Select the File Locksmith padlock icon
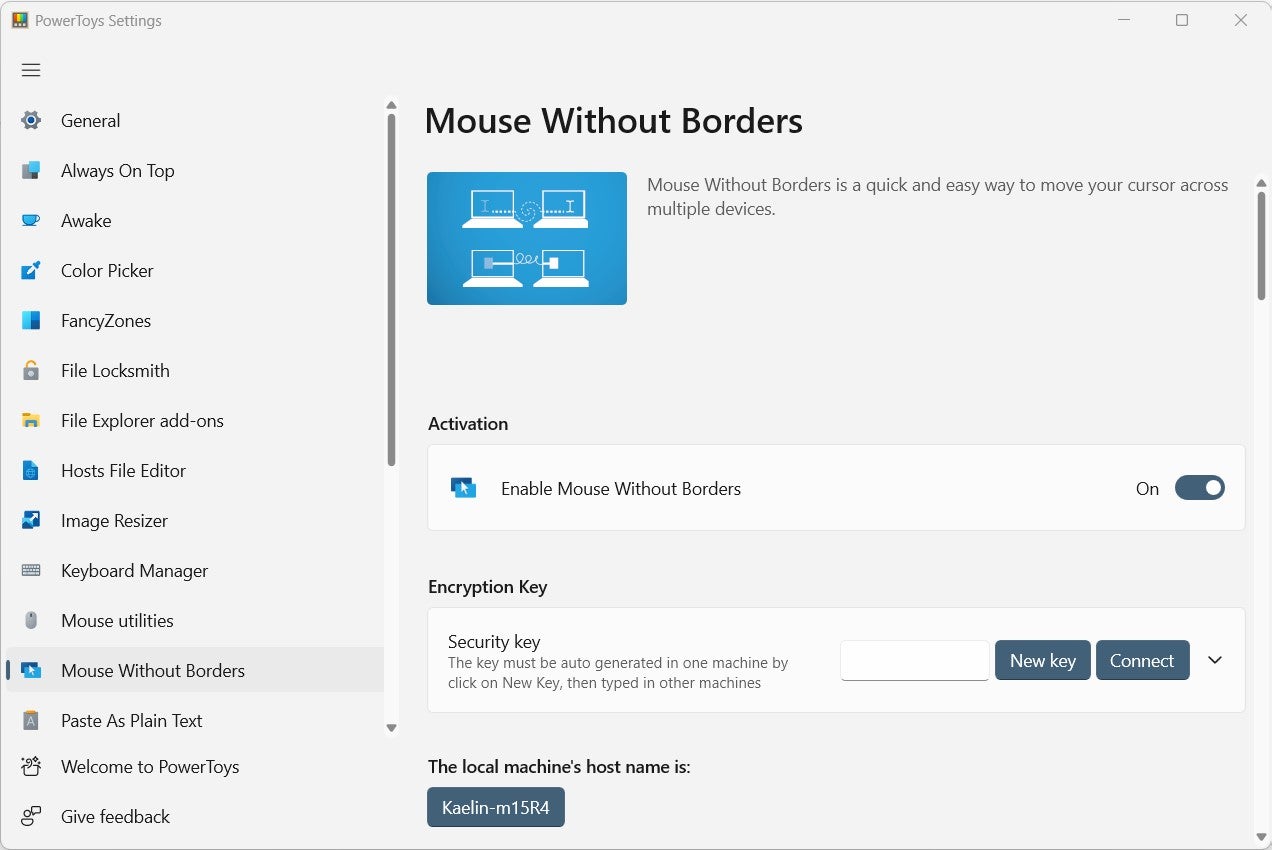The height and width of the screenshot is (850, 1272). (31, 371)
